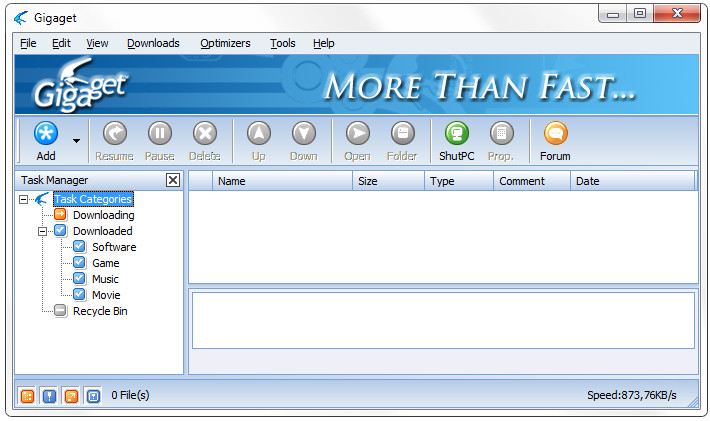This screenshot has width=710, height=421.
Task: Click the Gigaget bird icon in title bar
Action: pos(21,18)
